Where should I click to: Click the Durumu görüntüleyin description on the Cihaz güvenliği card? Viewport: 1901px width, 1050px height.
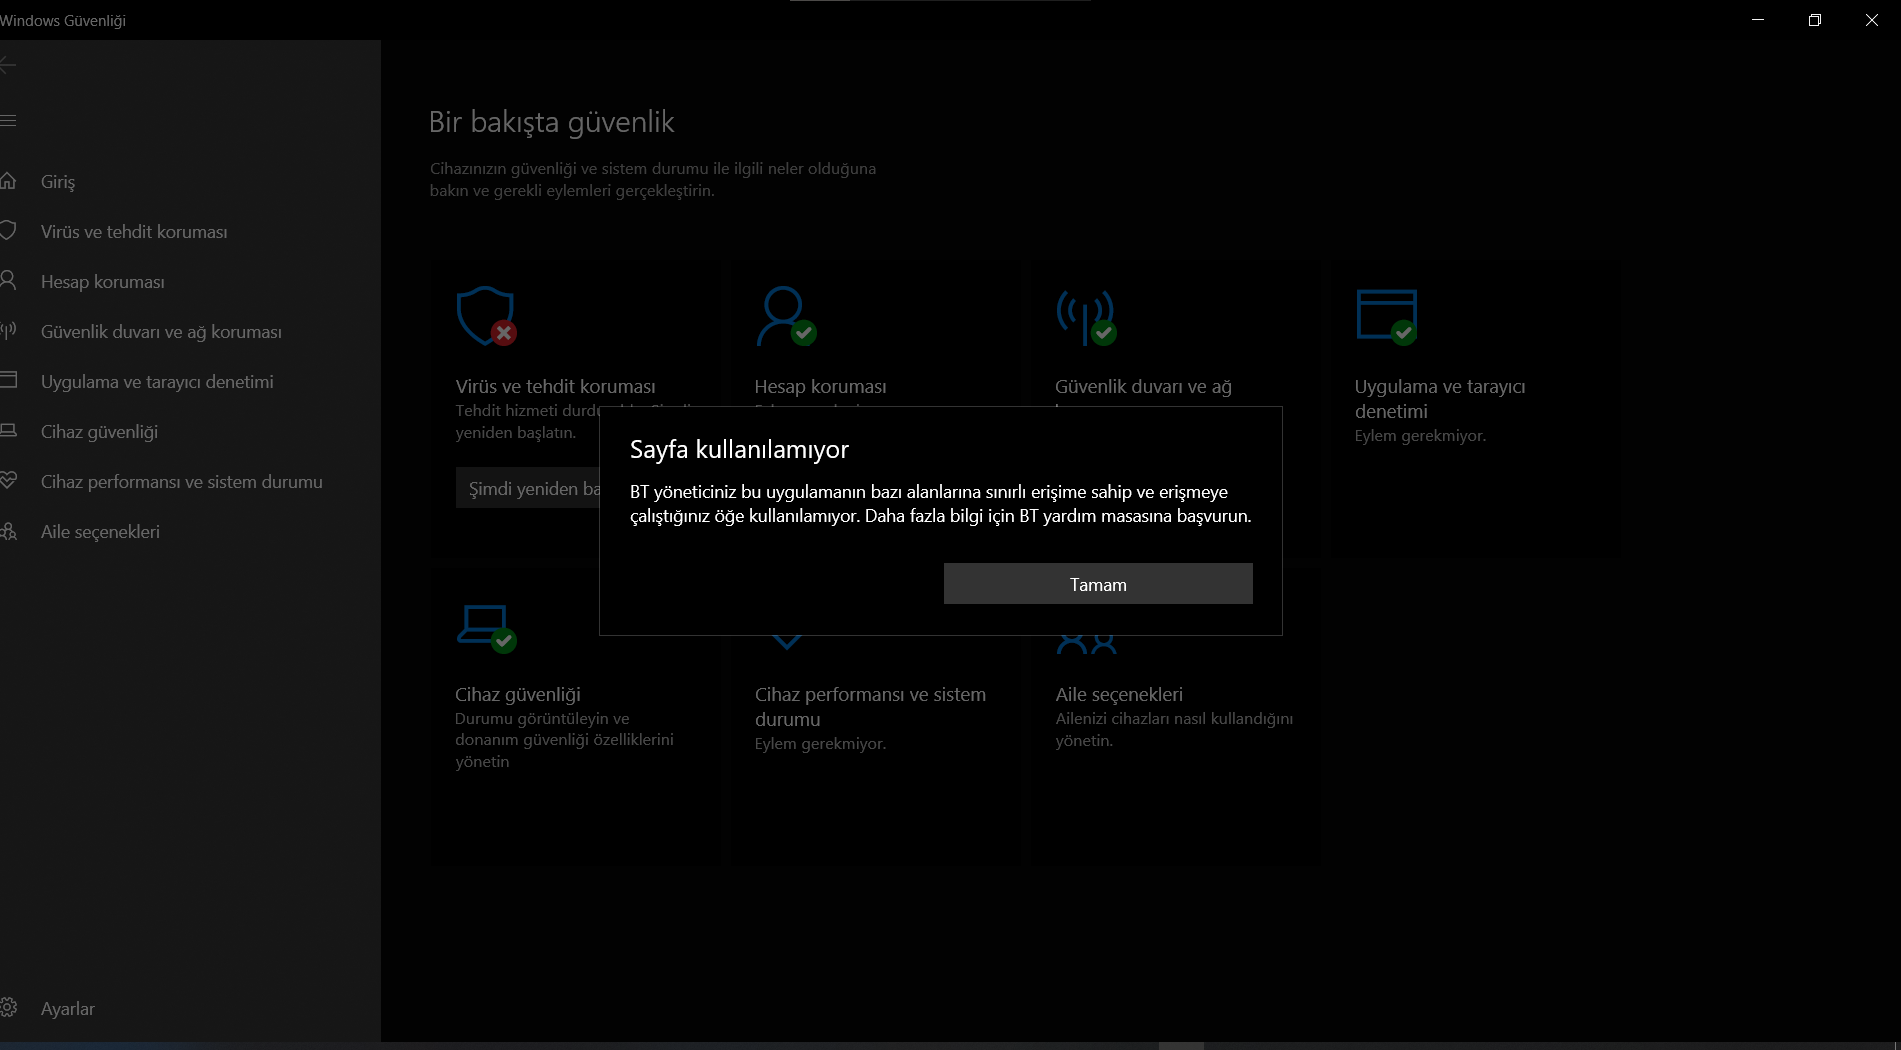[564, 740]
